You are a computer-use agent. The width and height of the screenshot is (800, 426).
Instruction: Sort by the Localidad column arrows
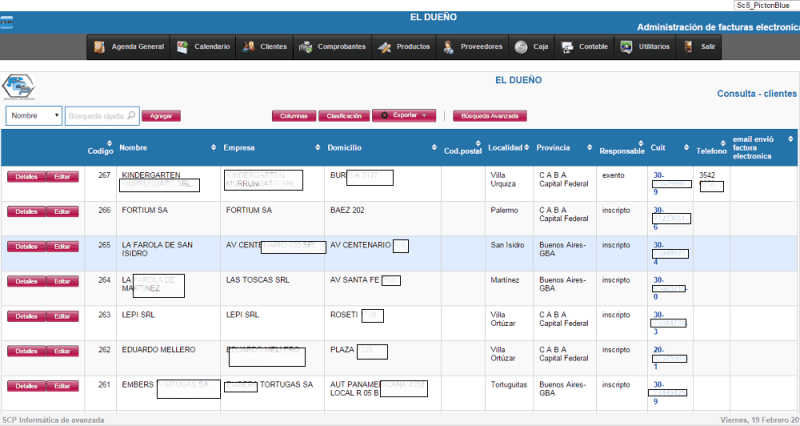coord(527,147)
